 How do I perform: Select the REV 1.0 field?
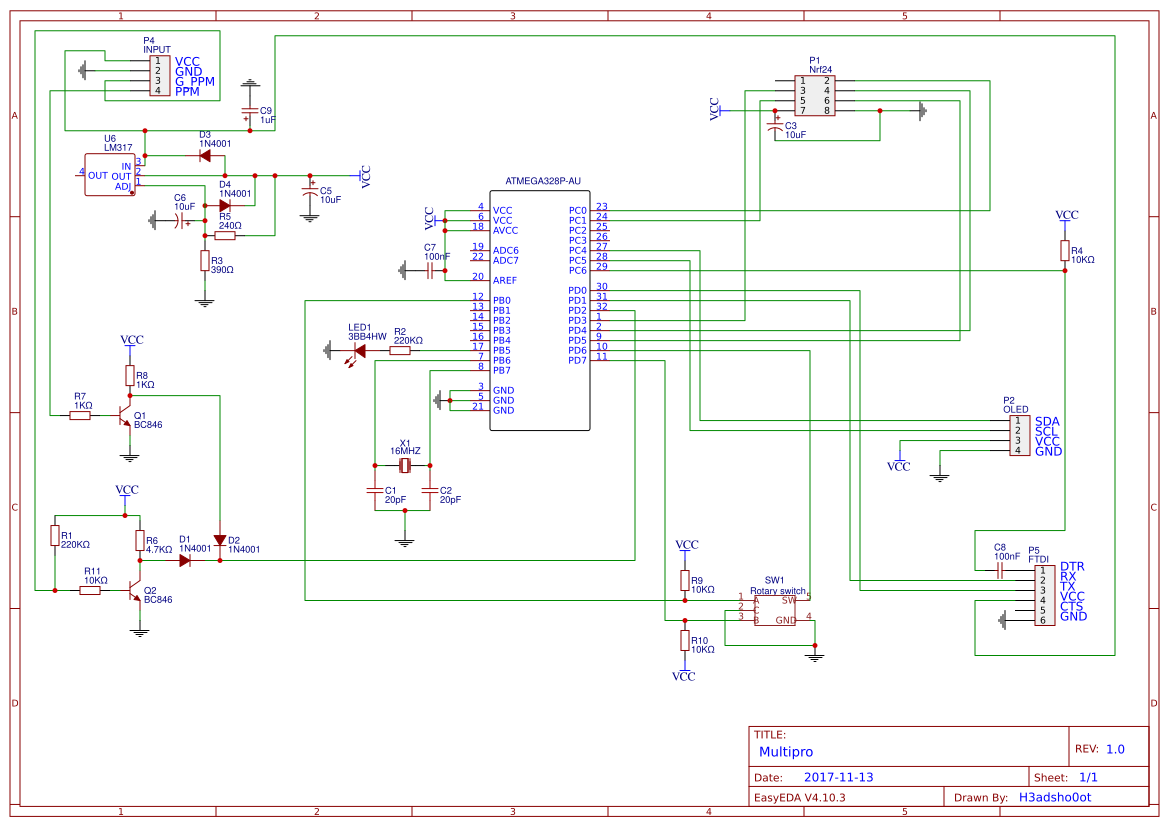(1113, 747)
